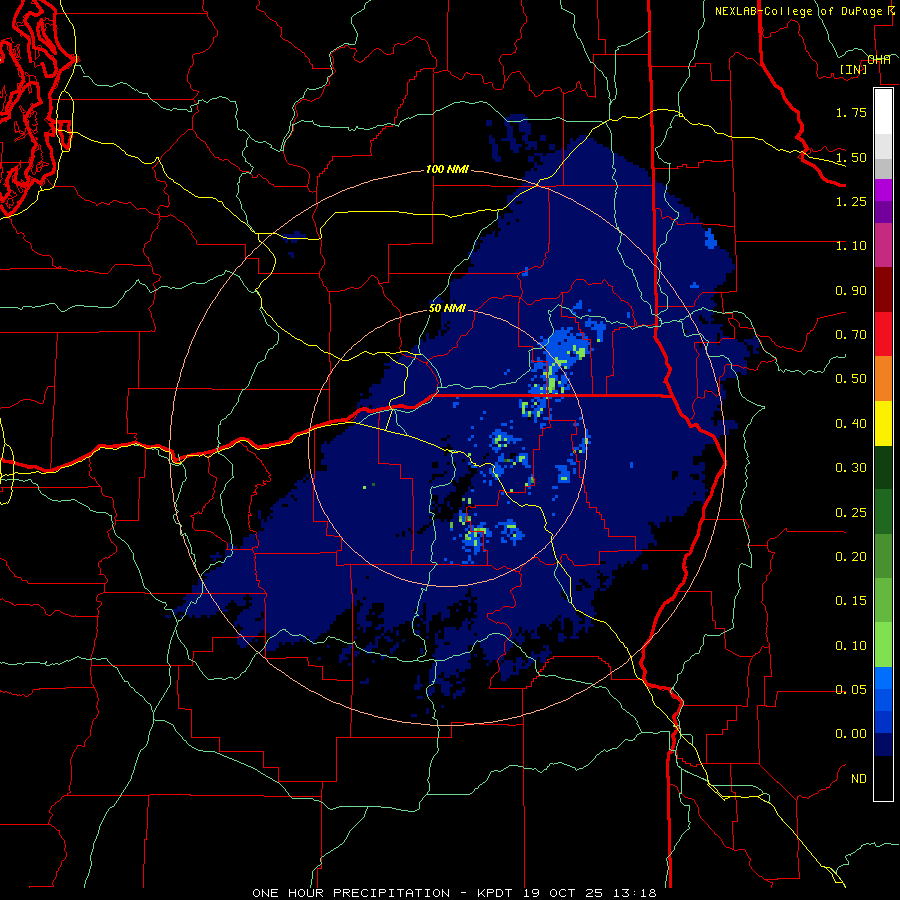Select the black ND swatch at legend bottom
Viewport: 900px width, 900px height.
point(883,778)
